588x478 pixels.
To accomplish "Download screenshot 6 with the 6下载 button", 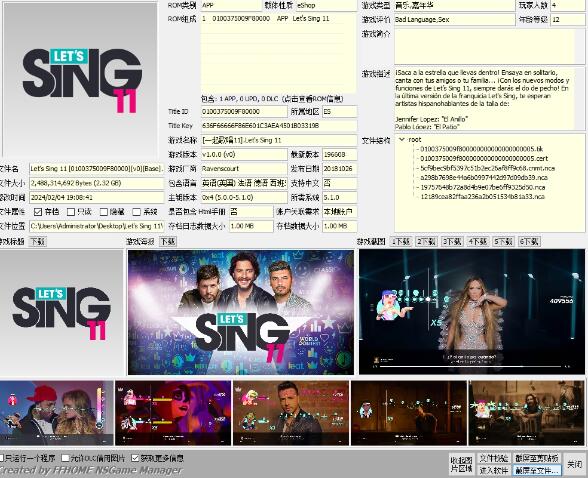I will (x=529, y=241).
